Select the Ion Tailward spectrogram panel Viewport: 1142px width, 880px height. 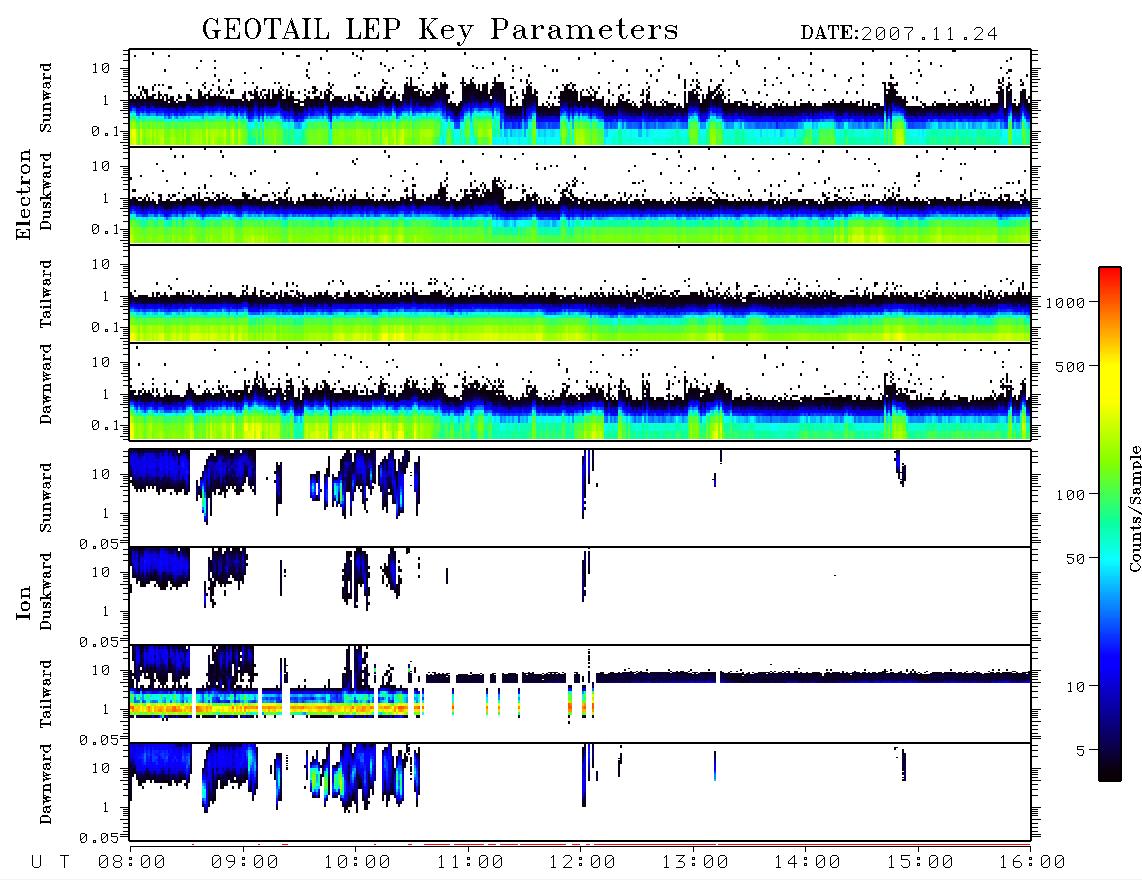[580, 693]
